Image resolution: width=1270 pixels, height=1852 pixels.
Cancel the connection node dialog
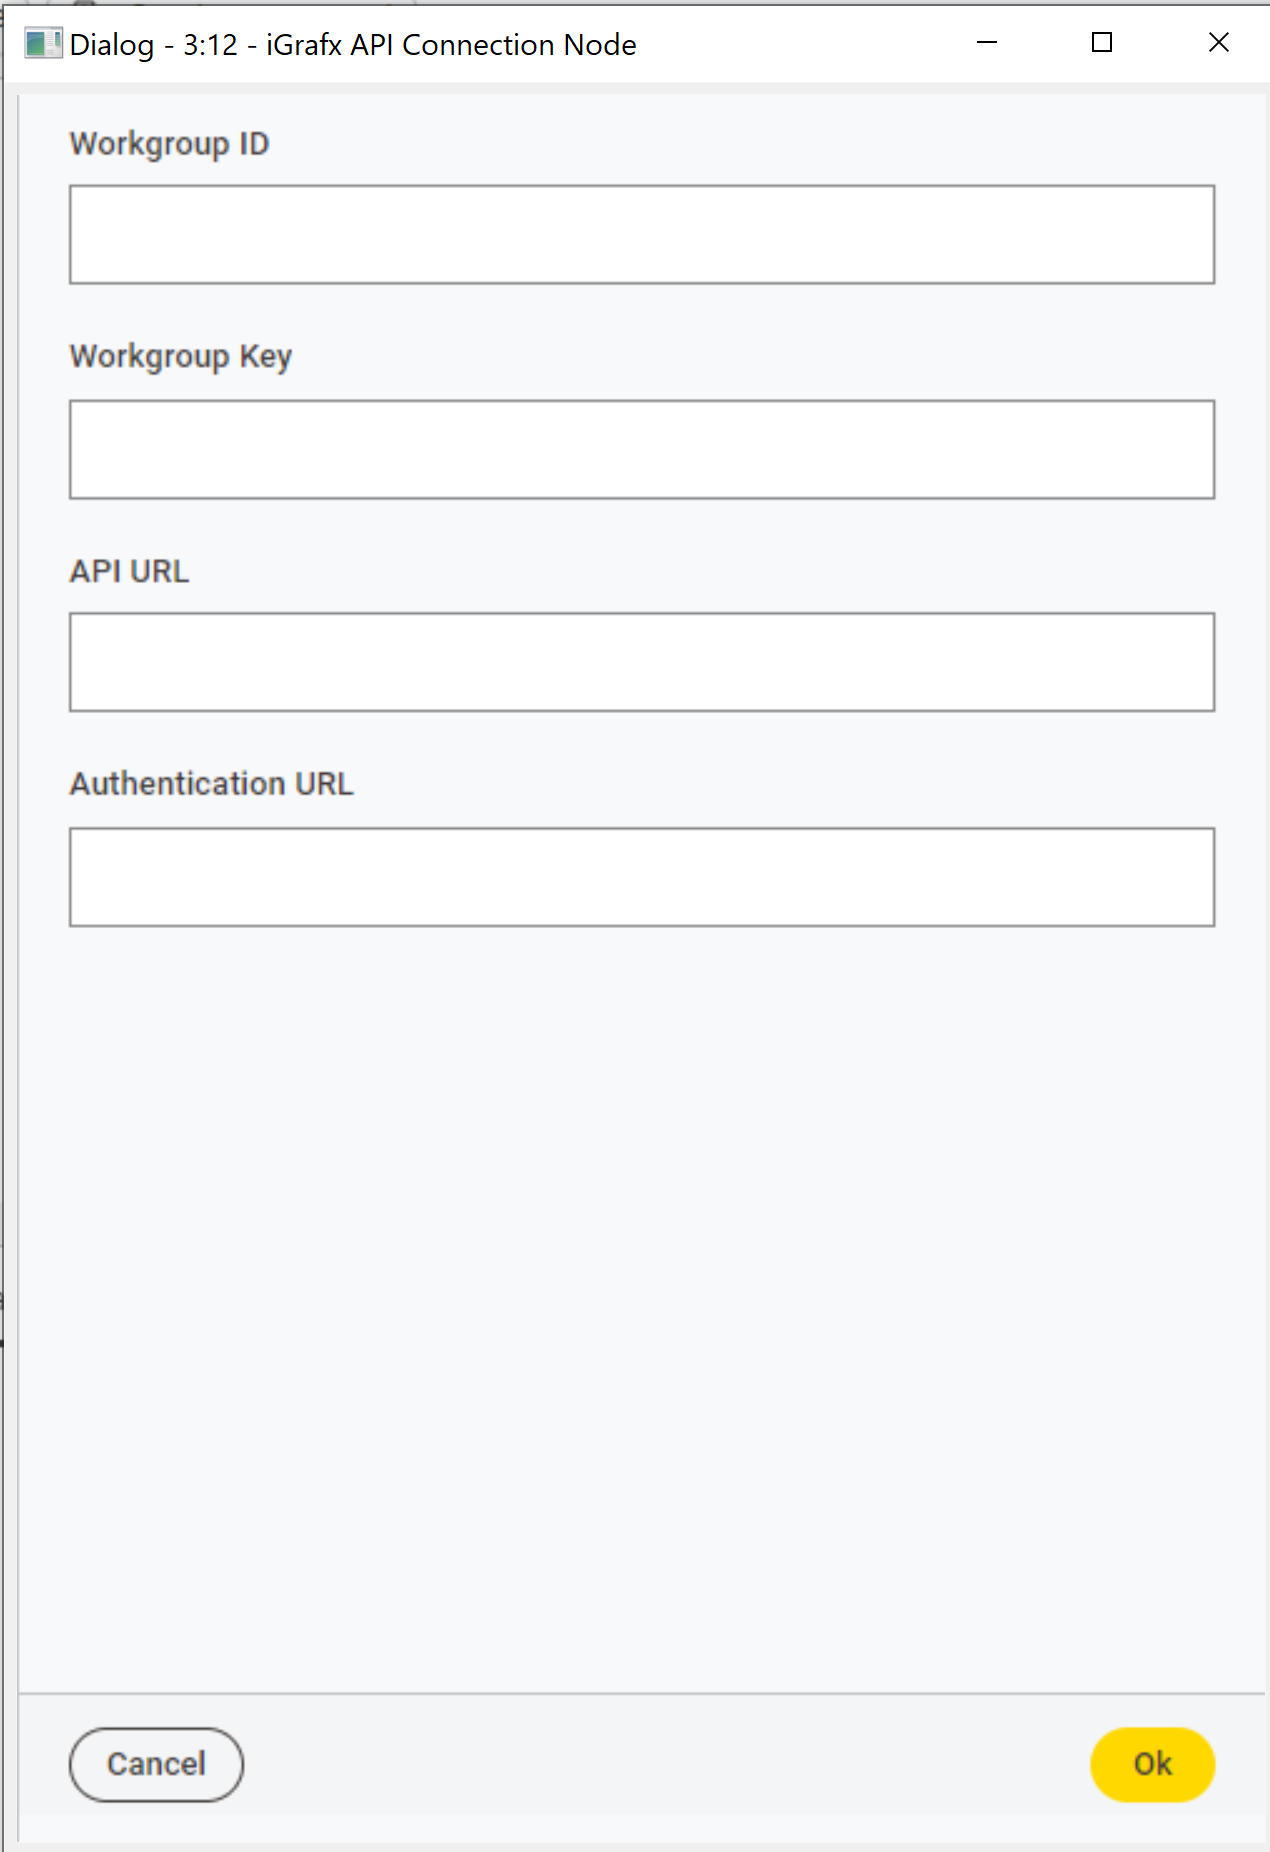coord(156,1764)
